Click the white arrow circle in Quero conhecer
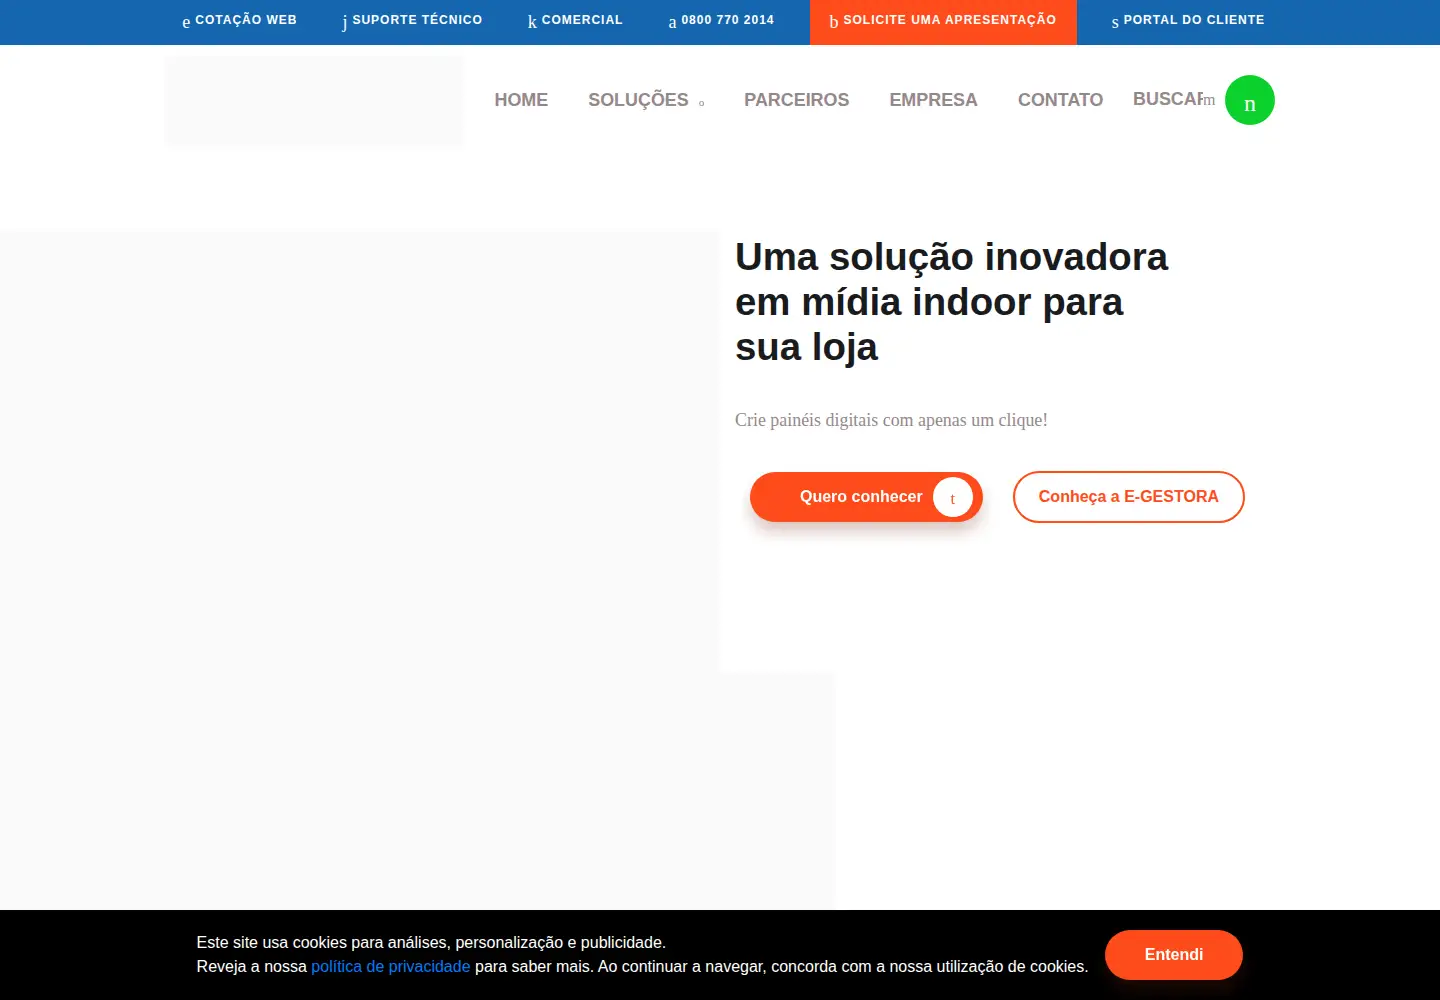 click(953, 497)
